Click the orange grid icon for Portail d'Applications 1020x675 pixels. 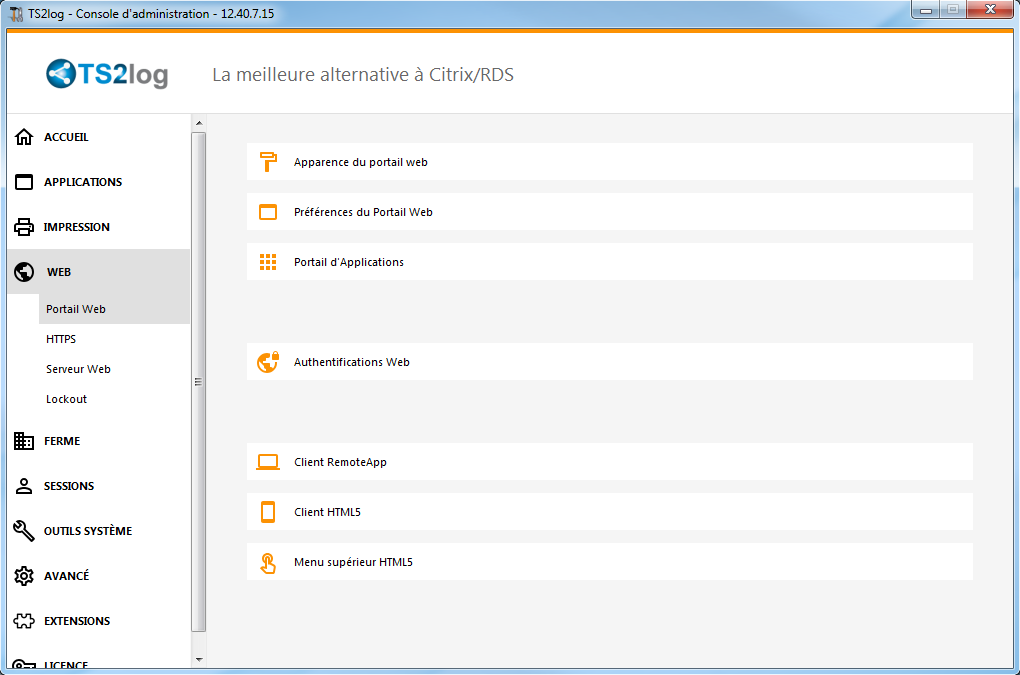[x=268, y=262]
